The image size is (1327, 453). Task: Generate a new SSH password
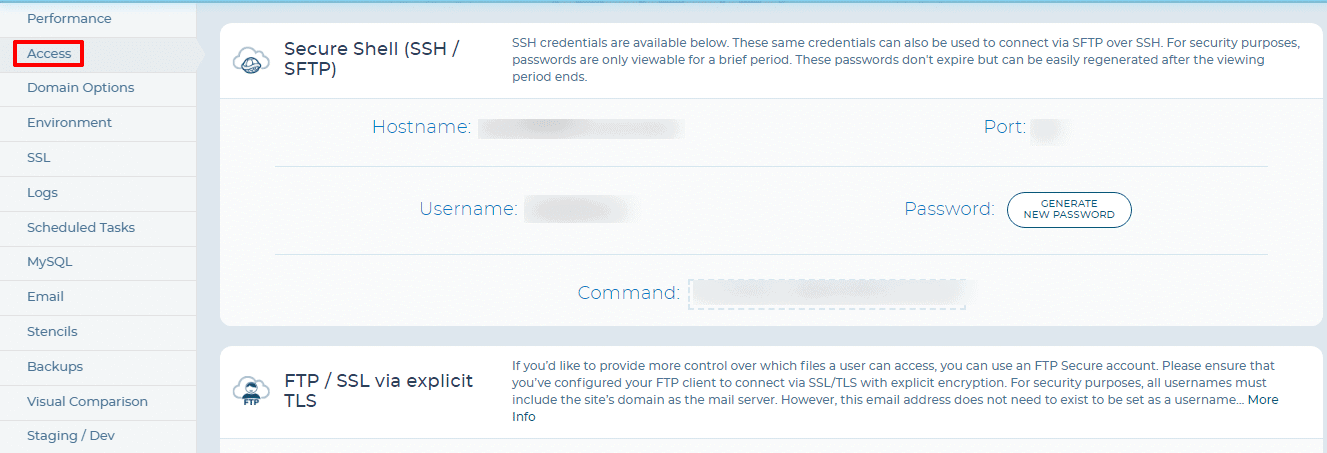(1069, 210)
